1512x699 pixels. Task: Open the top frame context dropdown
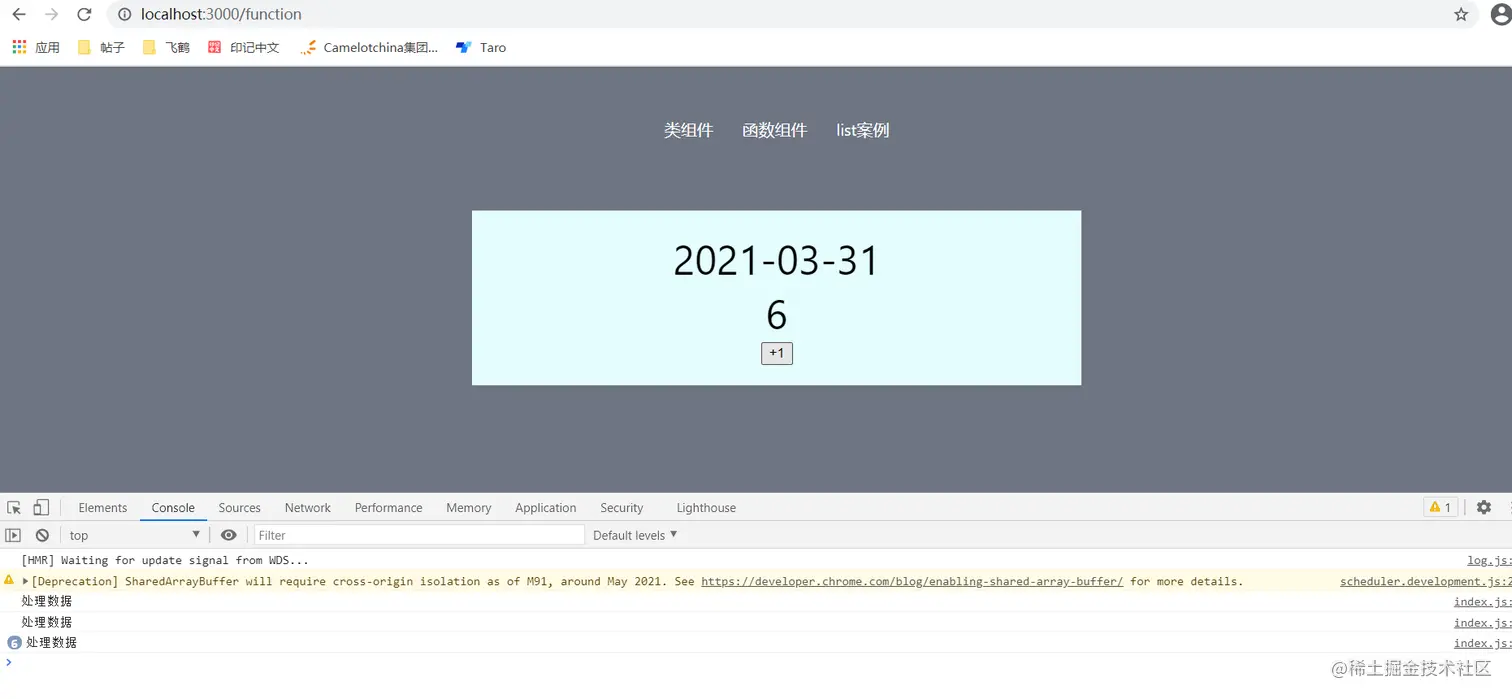133,535
